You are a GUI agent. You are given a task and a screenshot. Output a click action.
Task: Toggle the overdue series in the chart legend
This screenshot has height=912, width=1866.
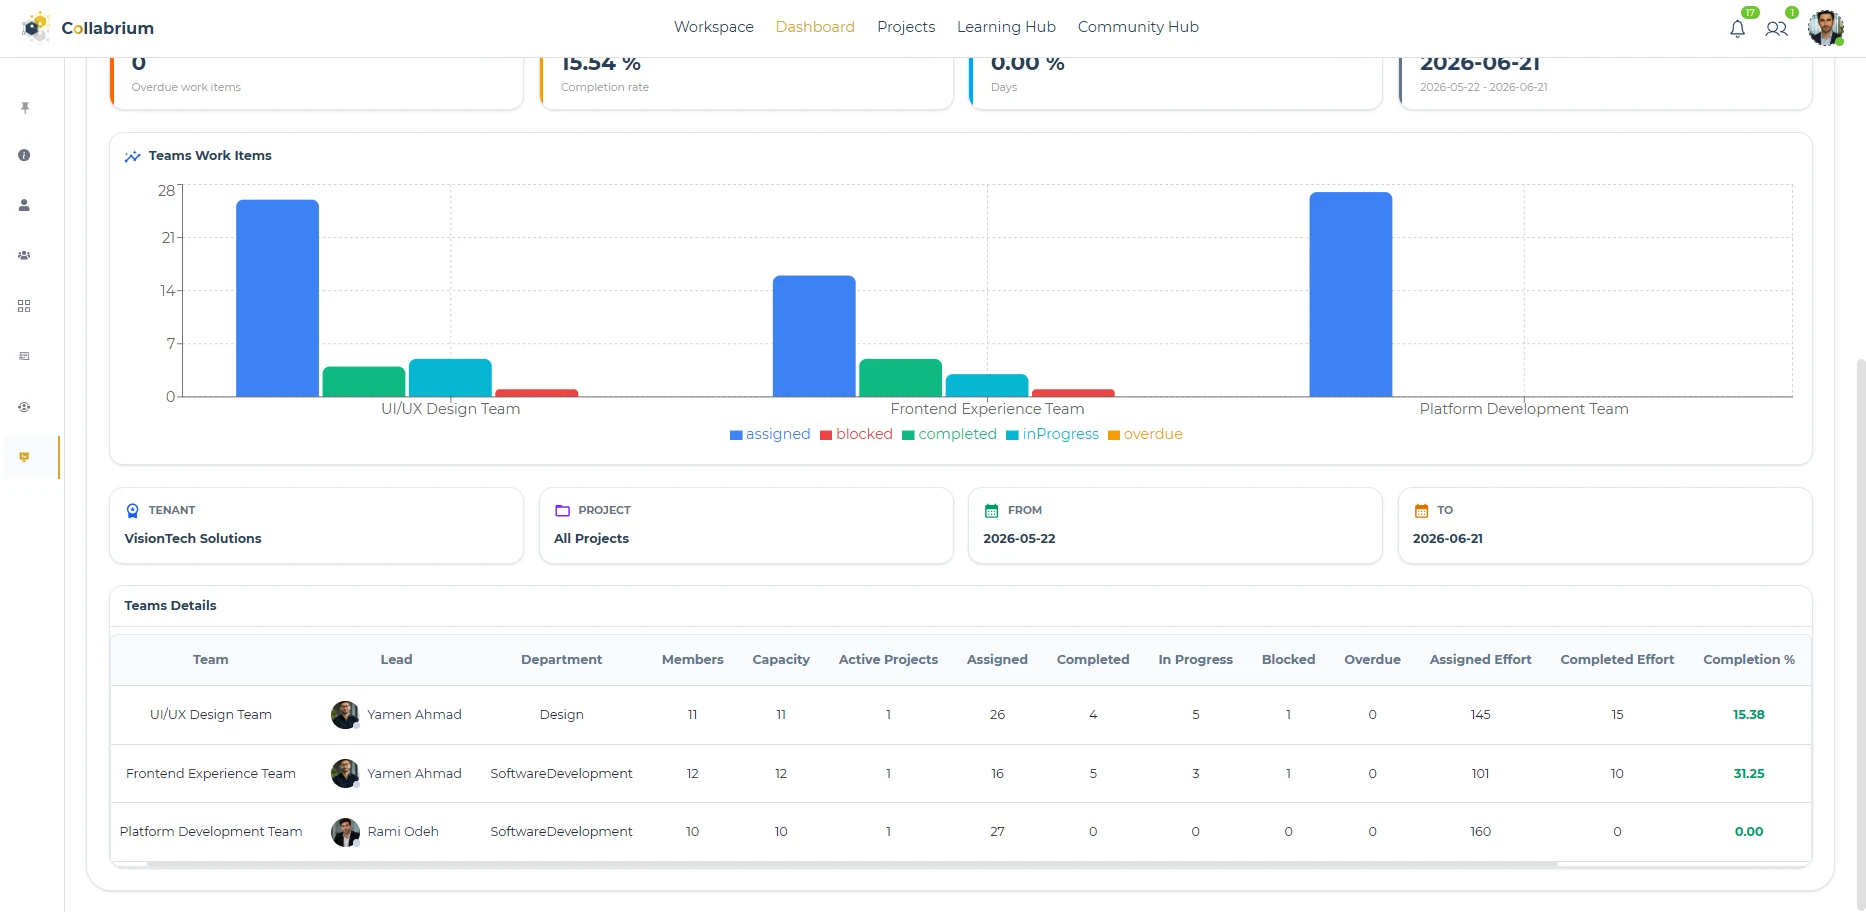(1145, 434)
